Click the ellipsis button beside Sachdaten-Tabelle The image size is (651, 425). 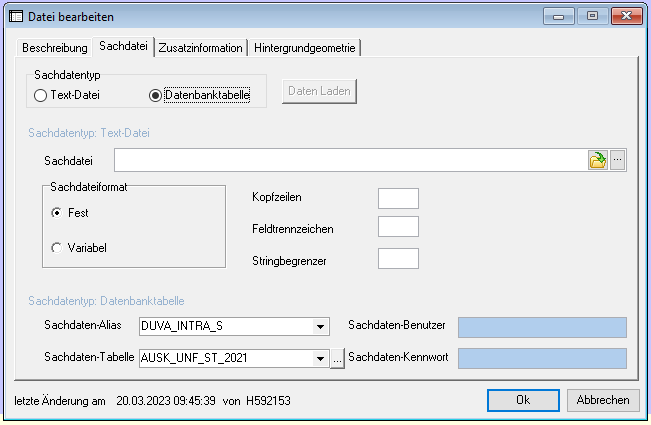tap(337, 359)
